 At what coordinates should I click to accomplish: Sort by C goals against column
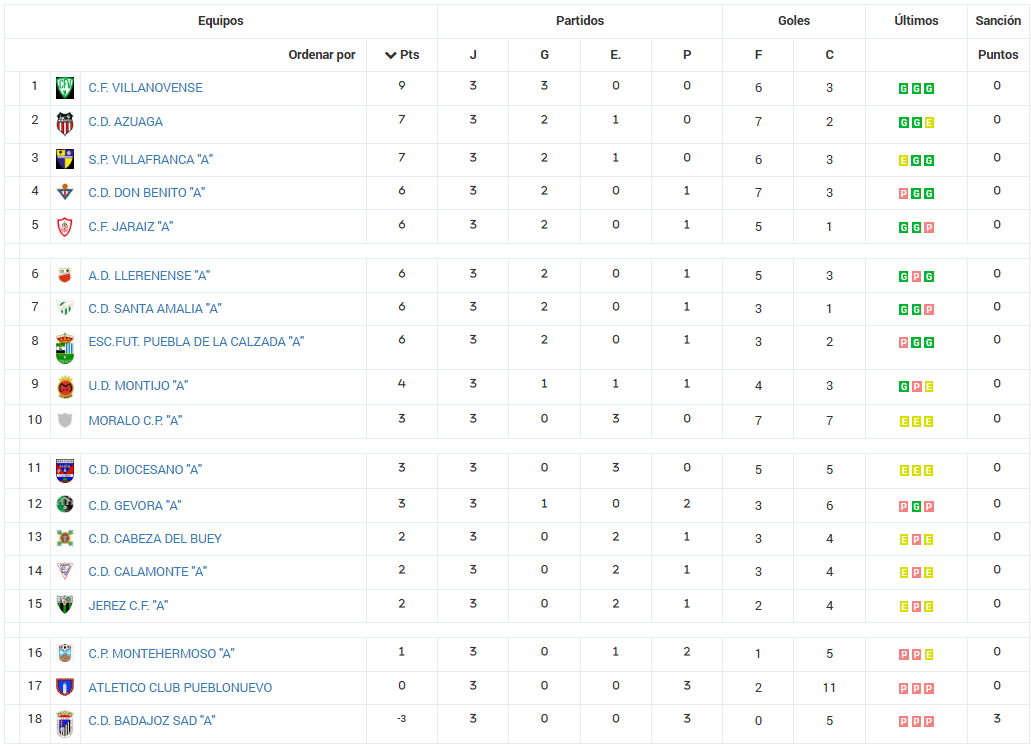click(830, 55)
